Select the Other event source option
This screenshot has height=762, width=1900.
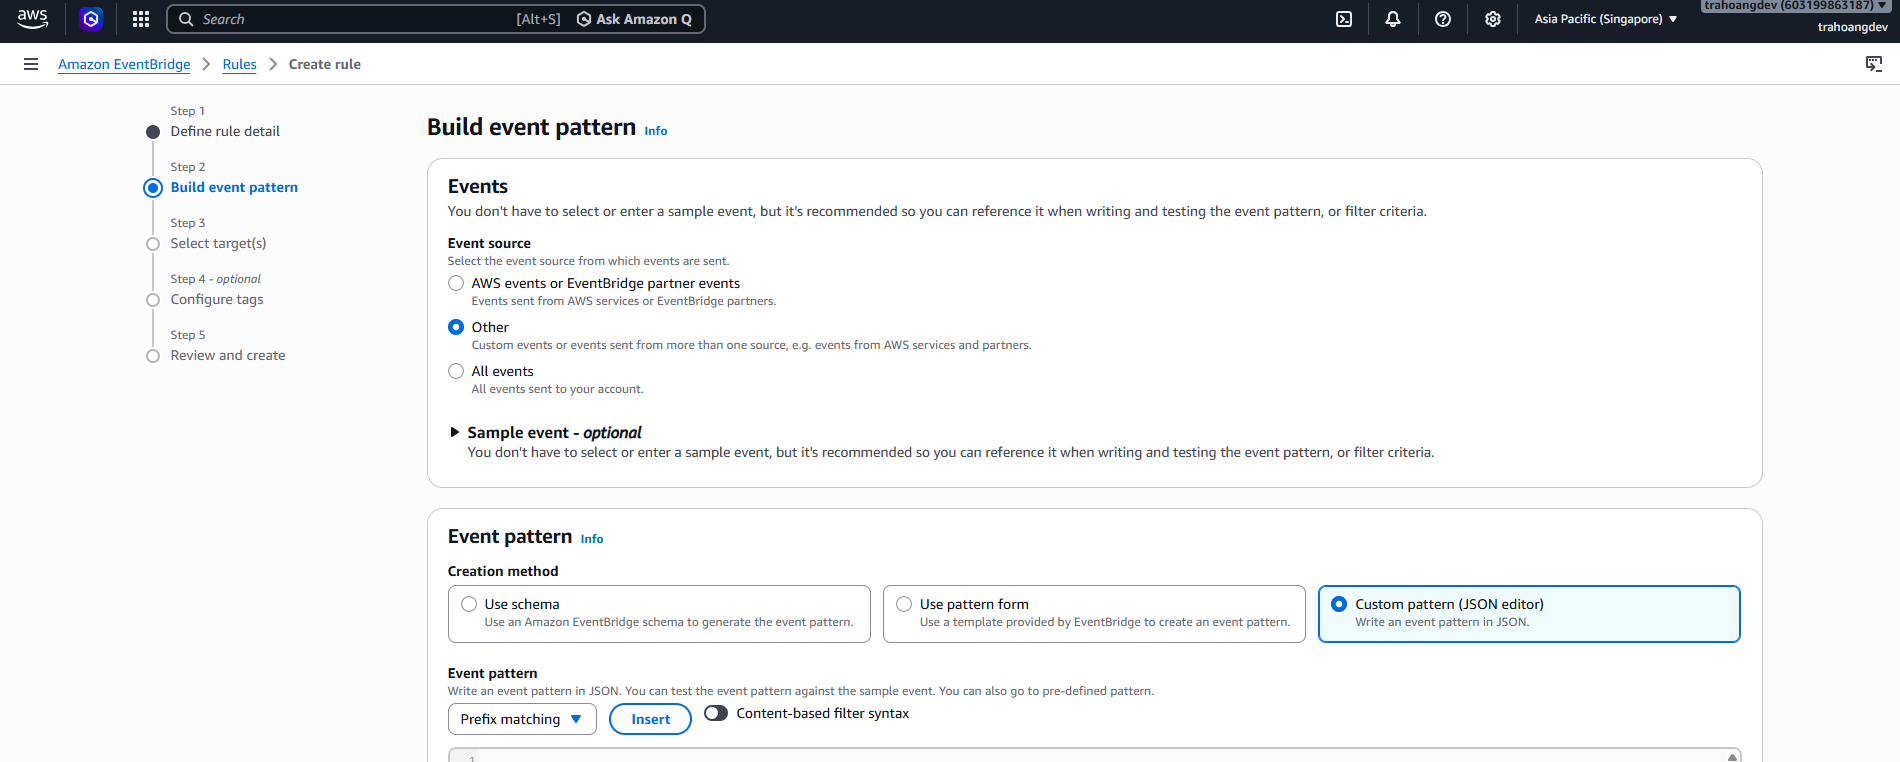[x=456, y=327]
